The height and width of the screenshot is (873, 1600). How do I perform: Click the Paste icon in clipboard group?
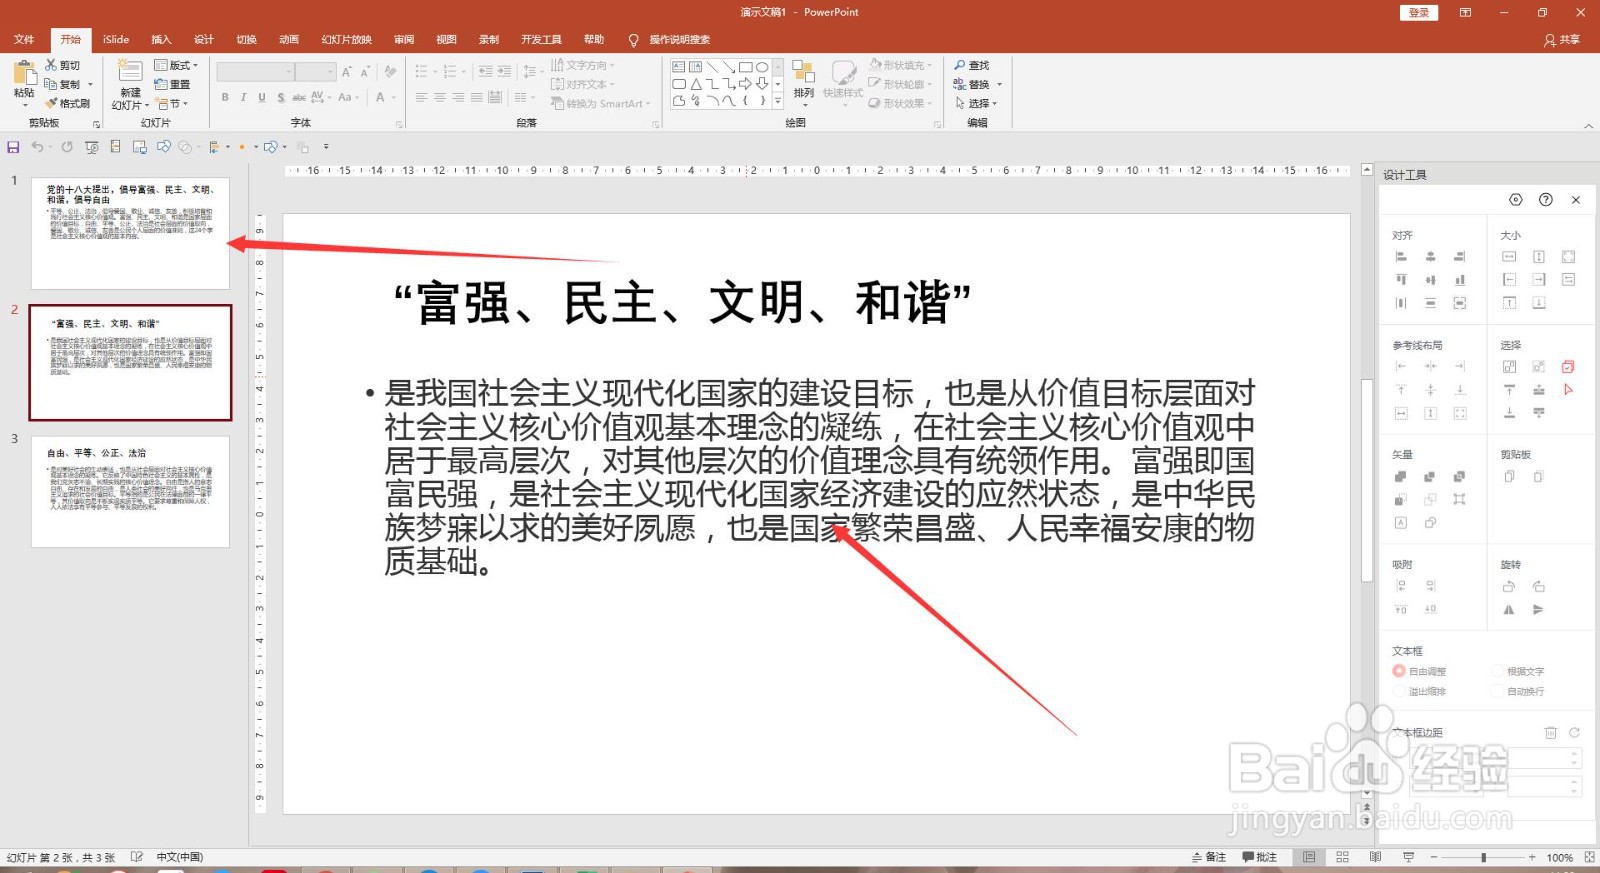click(x=24, y=74)
